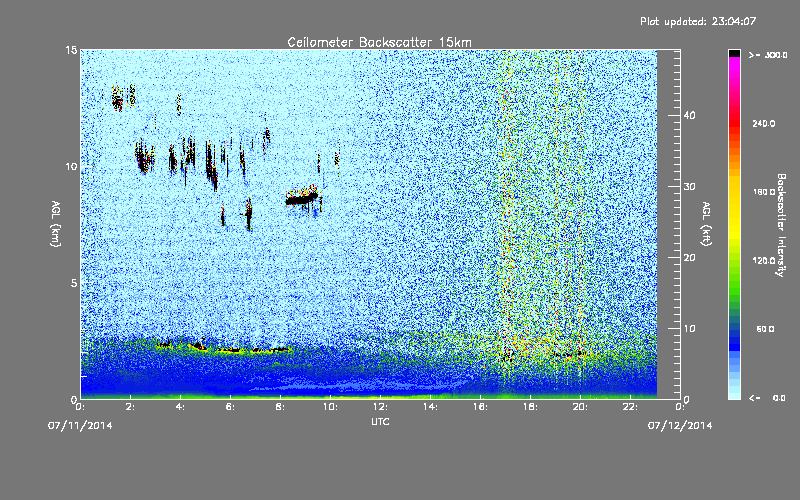
Task: Click the 30 tick on the kft axis
Action: [x=689, y=186]
